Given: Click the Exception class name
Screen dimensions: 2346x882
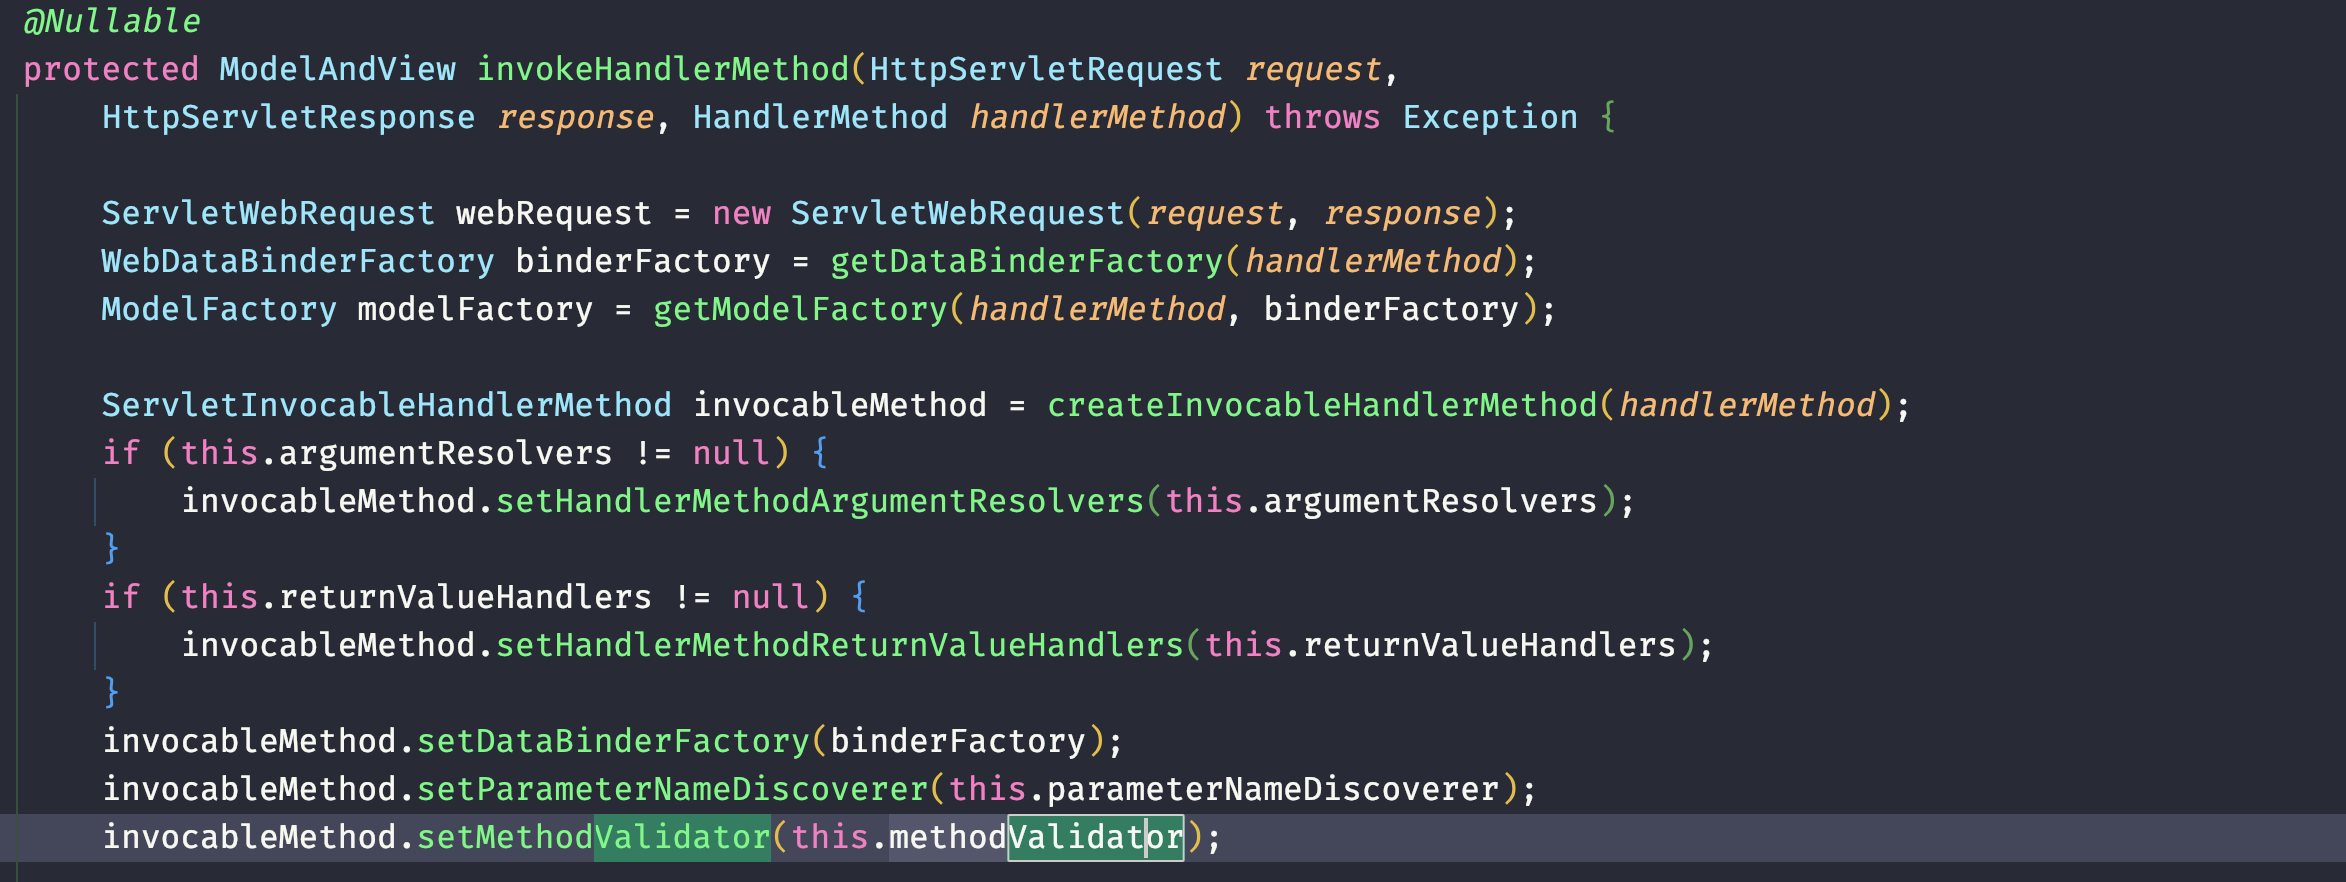Looking at the screenshot, I should point(1489,117).
